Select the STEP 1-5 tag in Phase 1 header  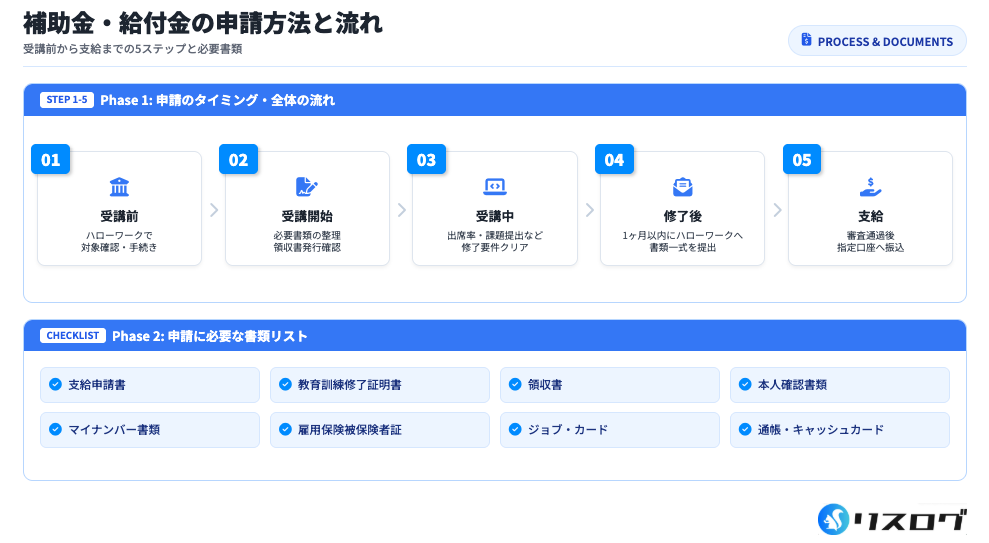coord(67,100)
